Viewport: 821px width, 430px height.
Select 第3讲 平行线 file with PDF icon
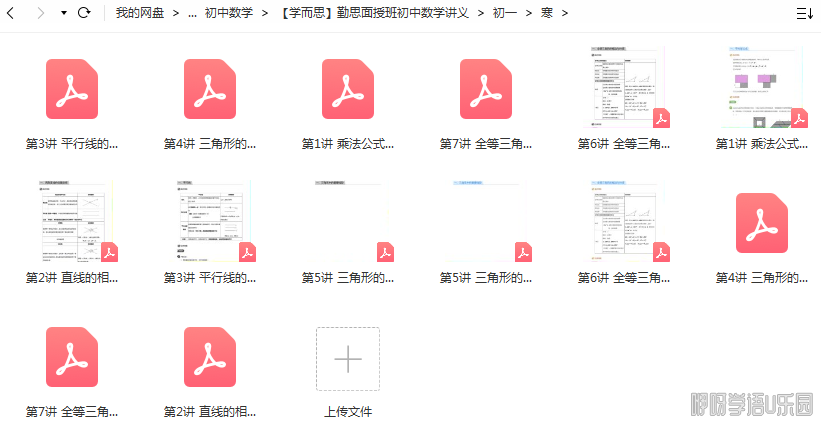(72, 89)
